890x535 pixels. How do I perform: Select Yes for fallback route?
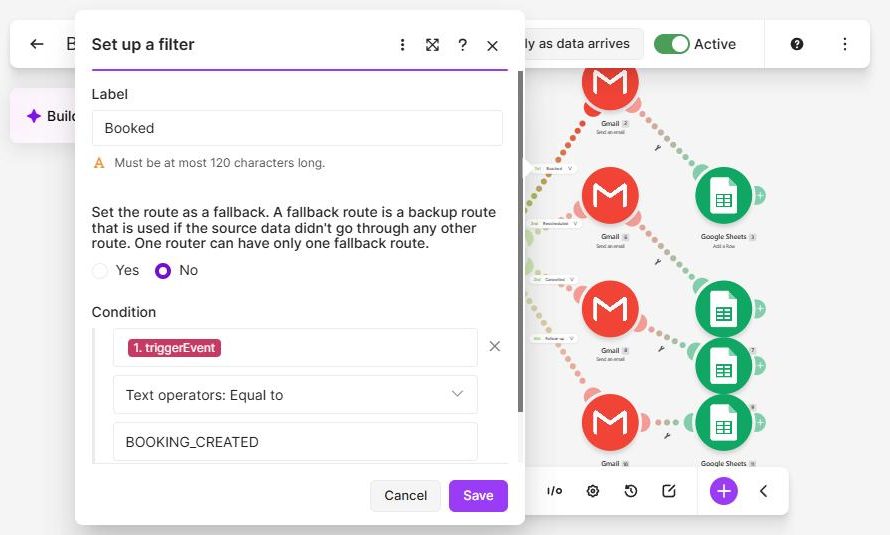[x=100, y=271]
